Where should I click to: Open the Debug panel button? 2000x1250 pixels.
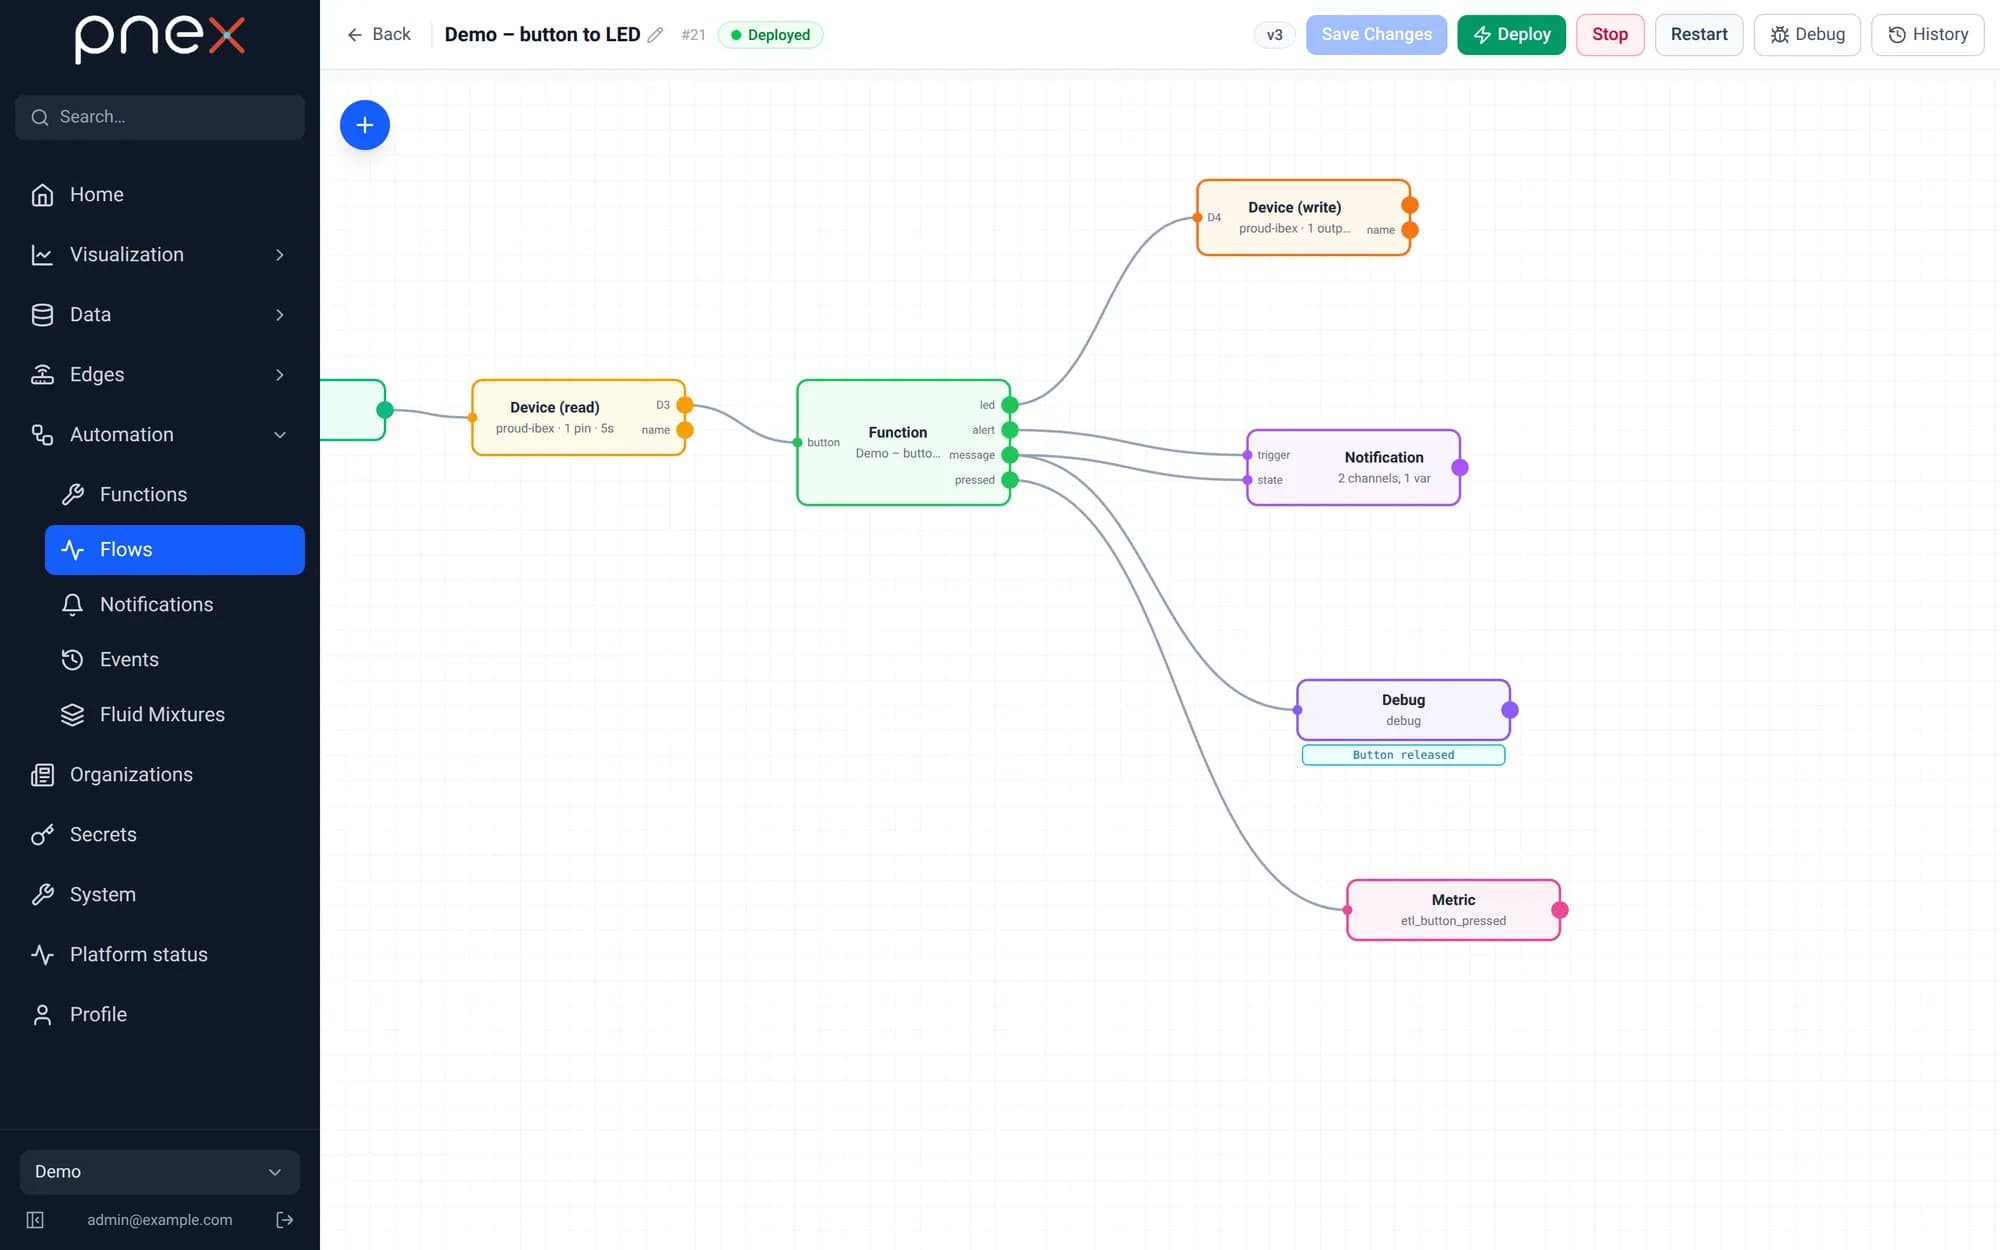coord(1807,35)
